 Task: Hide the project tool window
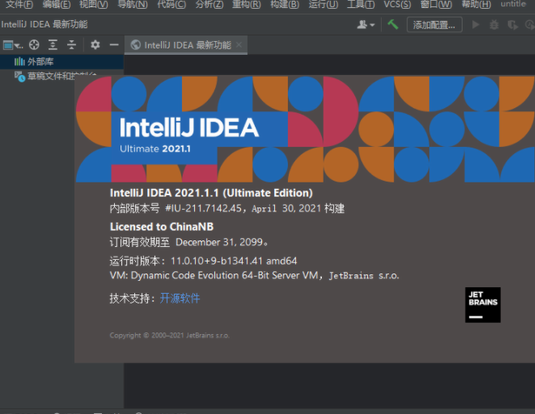114,45
